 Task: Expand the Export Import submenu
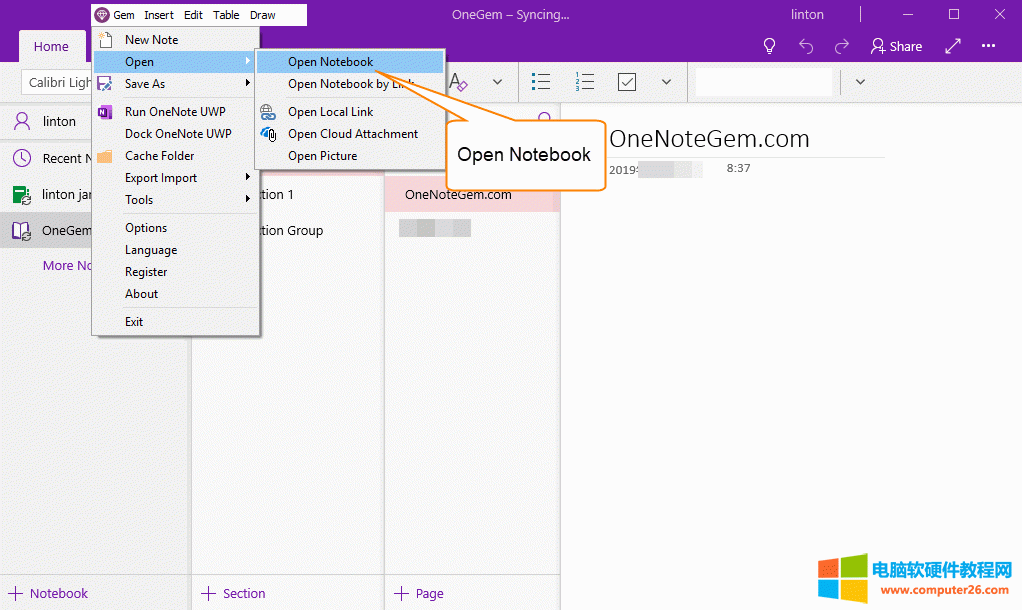160,177
